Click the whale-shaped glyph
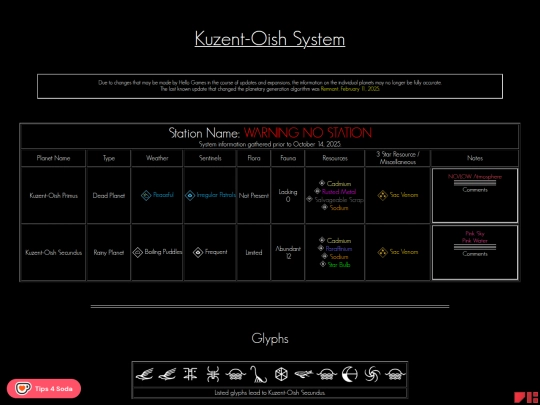This screenshot has height=405, width=540. [x=304, y=373]
